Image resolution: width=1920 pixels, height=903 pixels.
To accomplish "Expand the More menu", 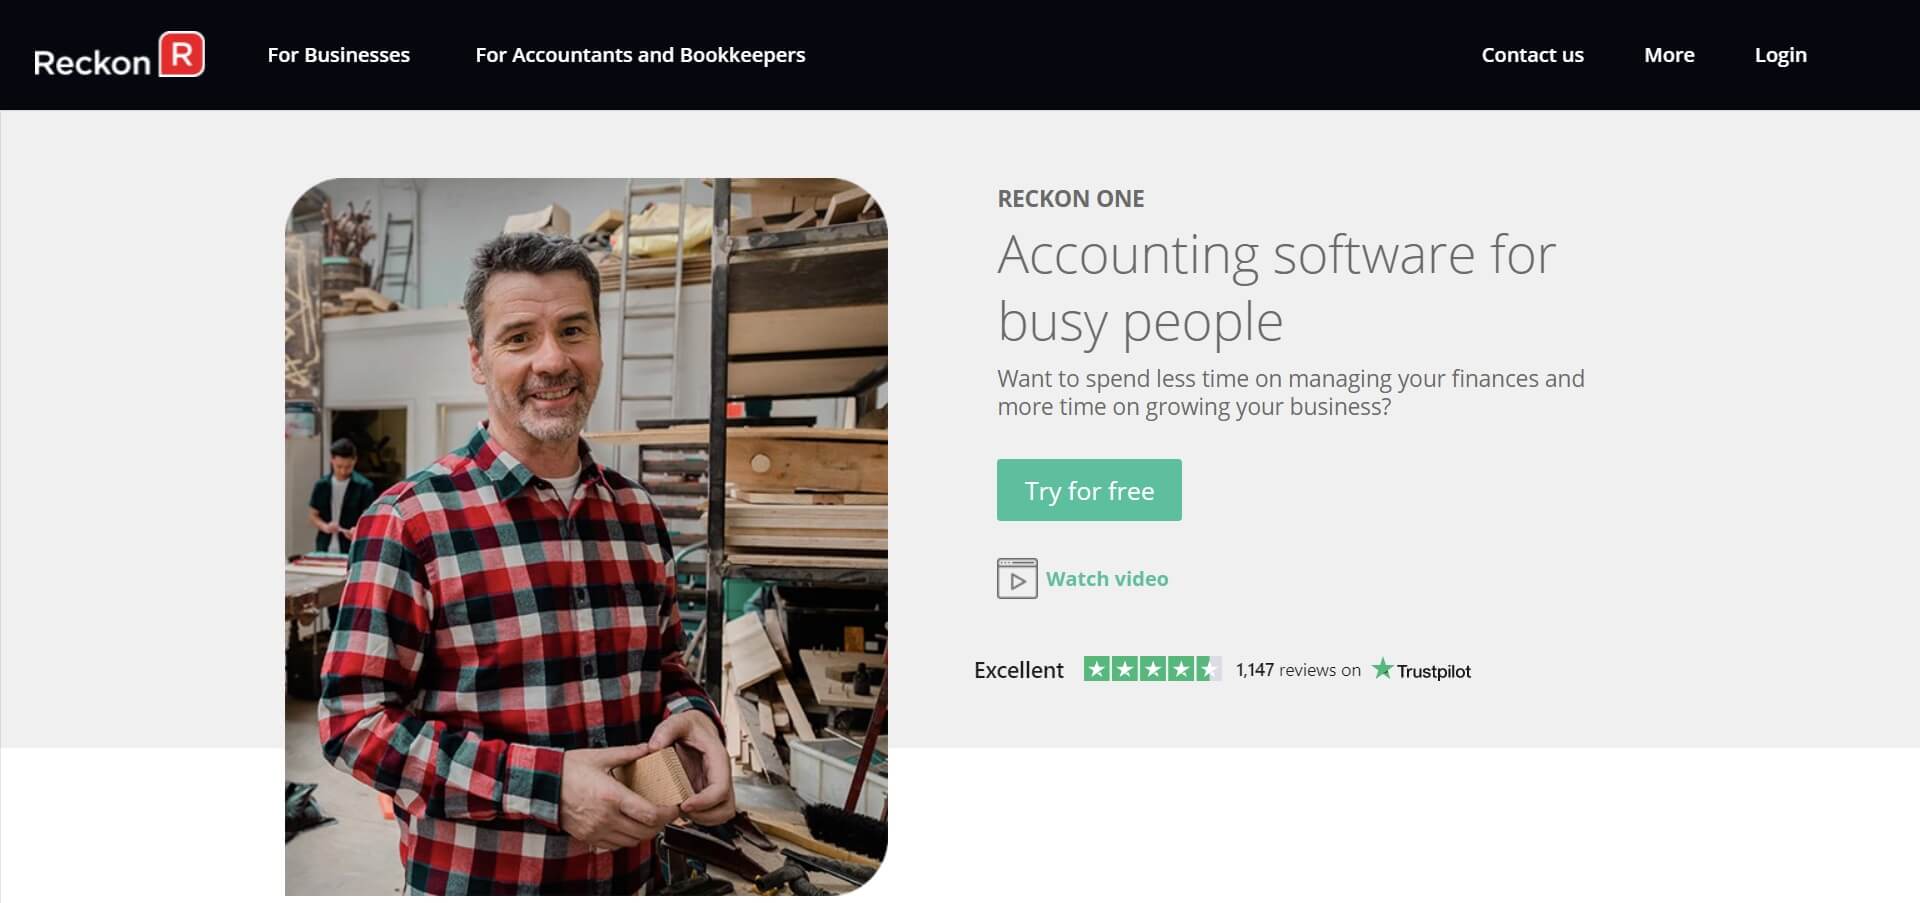I will point(1669,55).
